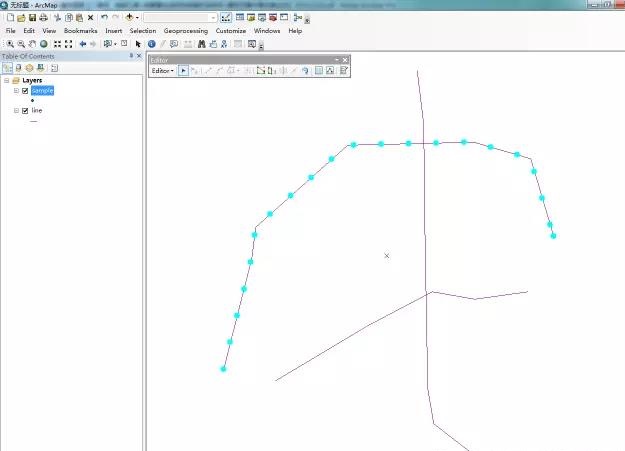This screenshot has height=451, width=625.
Task: Open the Bookmarks menu
Action: [81, 31]
